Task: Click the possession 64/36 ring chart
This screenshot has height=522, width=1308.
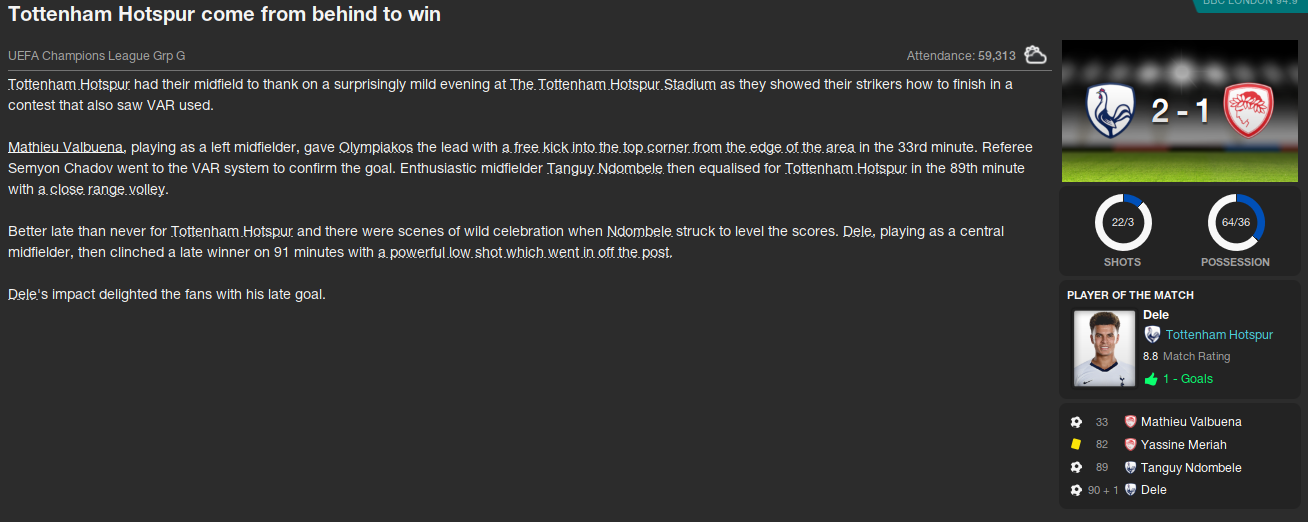Action: [x=1235, y=222]
